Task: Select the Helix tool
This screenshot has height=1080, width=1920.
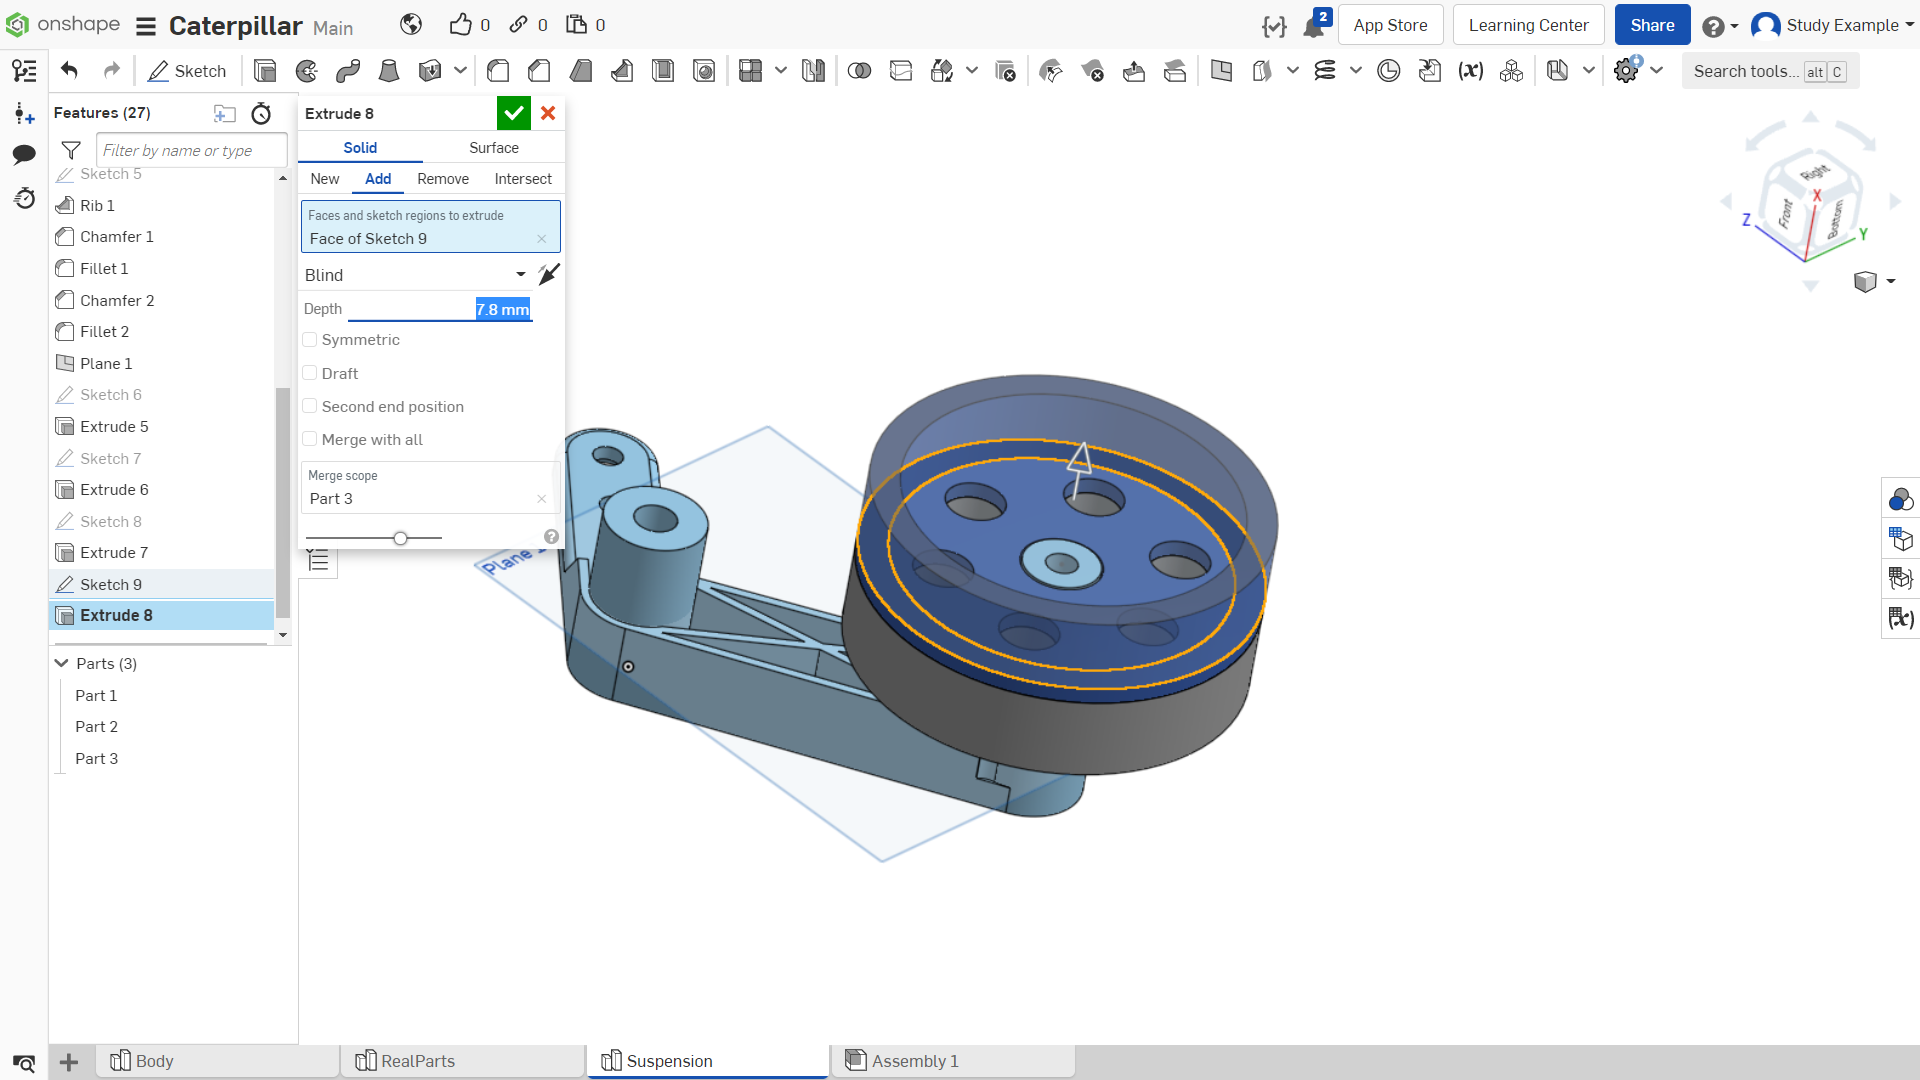Action: pos(1325,71)
